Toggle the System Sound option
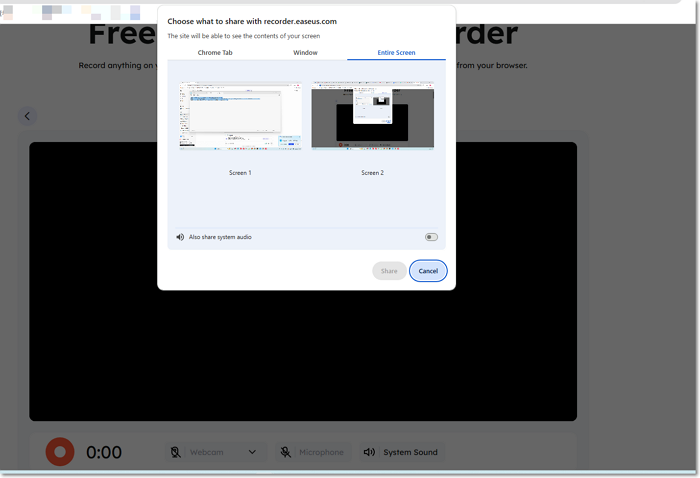700x478 pixels. coord(402,452)
